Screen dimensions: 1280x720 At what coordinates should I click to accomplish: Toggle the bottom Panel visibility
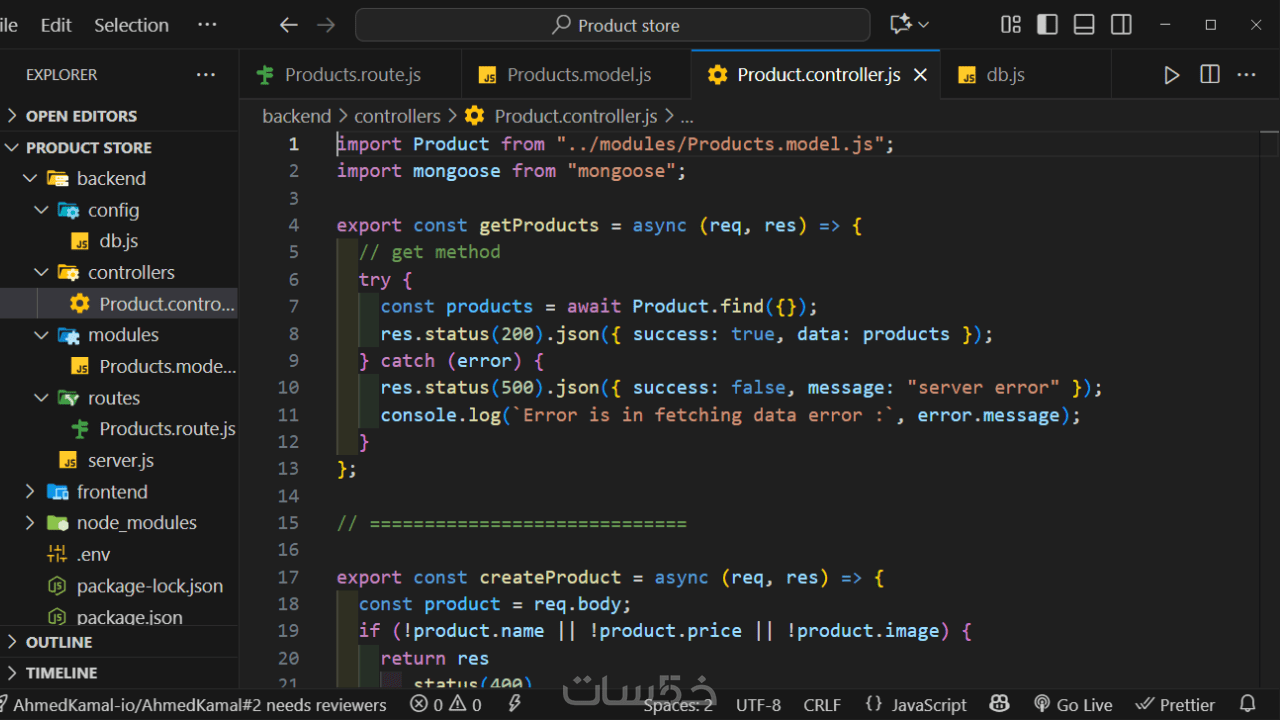click(1084, 25)
